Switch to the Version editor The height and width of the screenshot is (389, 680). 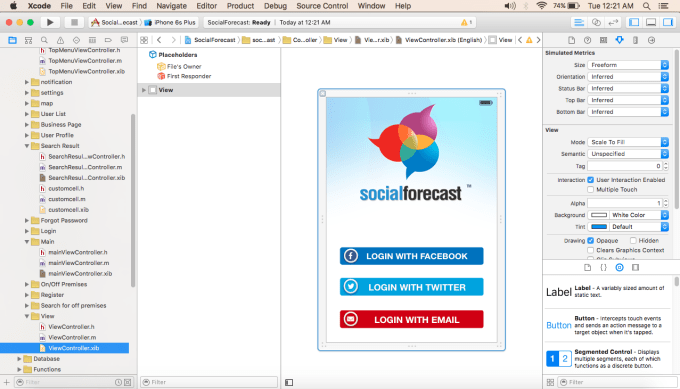coord(613,22)
